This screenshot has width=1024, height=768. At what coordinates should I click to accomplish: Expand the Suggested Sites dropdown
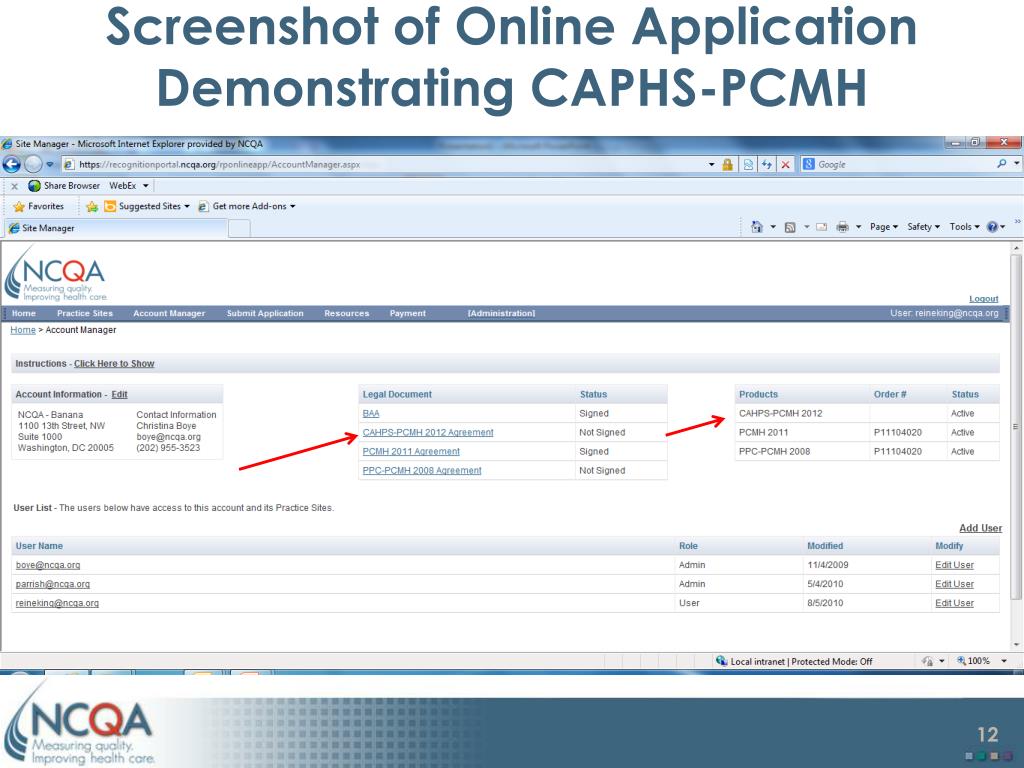(187, 206)
